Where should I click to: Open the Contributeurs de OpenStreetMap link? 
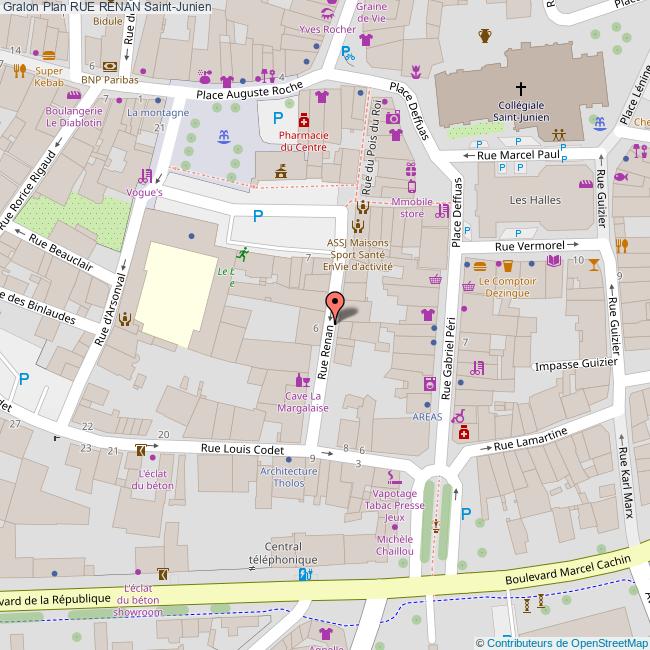pos(567,642)
